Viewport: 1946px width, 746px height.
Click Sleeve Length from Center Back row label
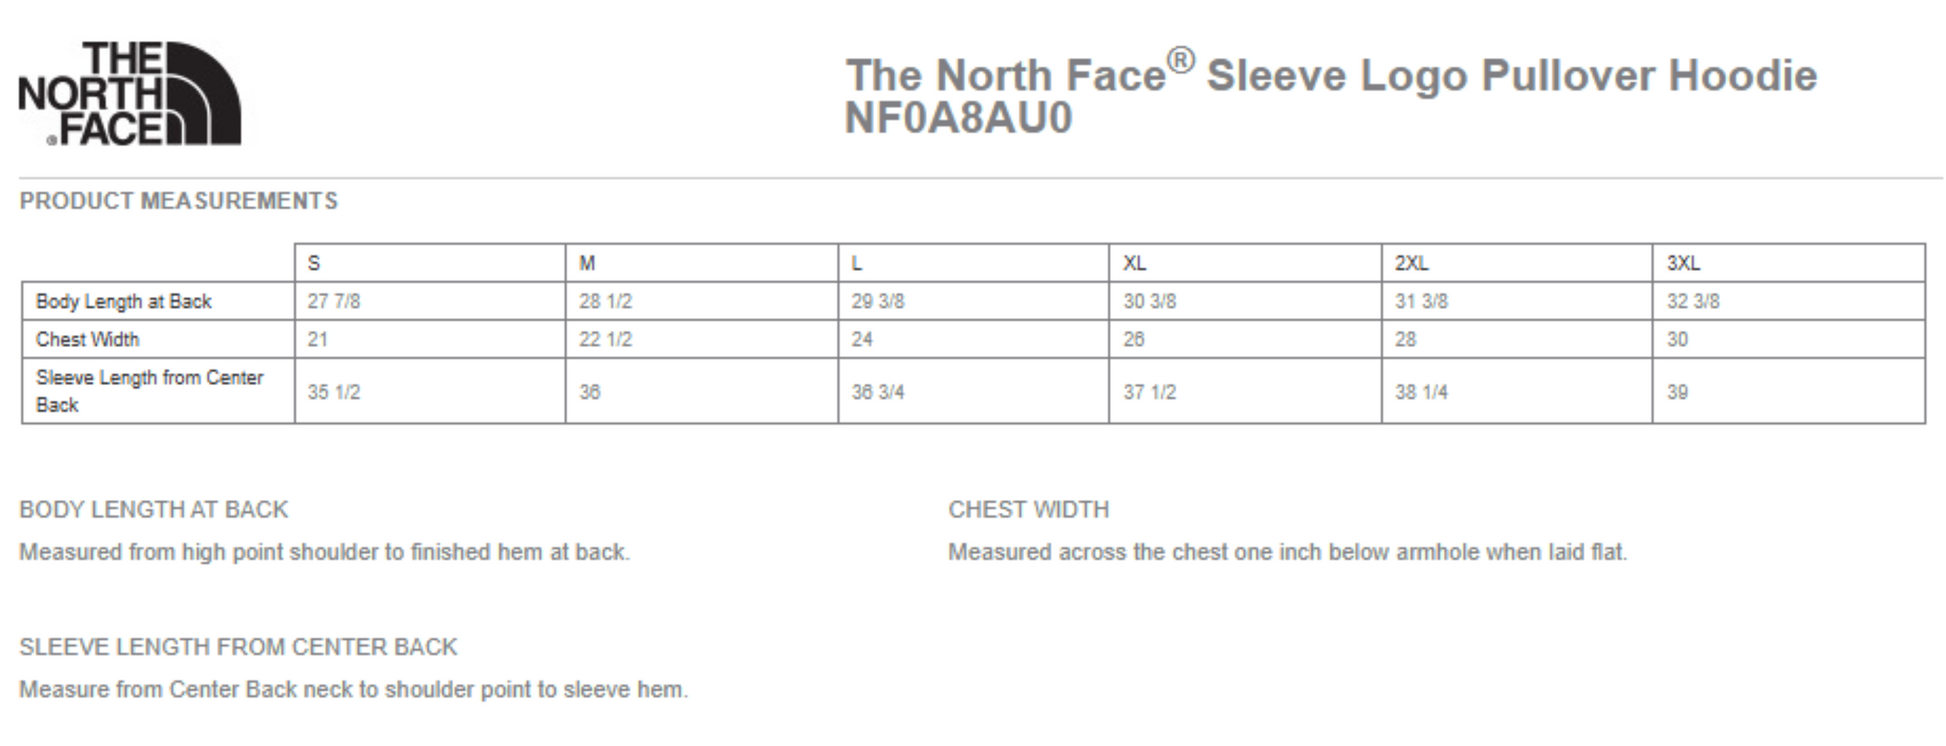point(150,391)
